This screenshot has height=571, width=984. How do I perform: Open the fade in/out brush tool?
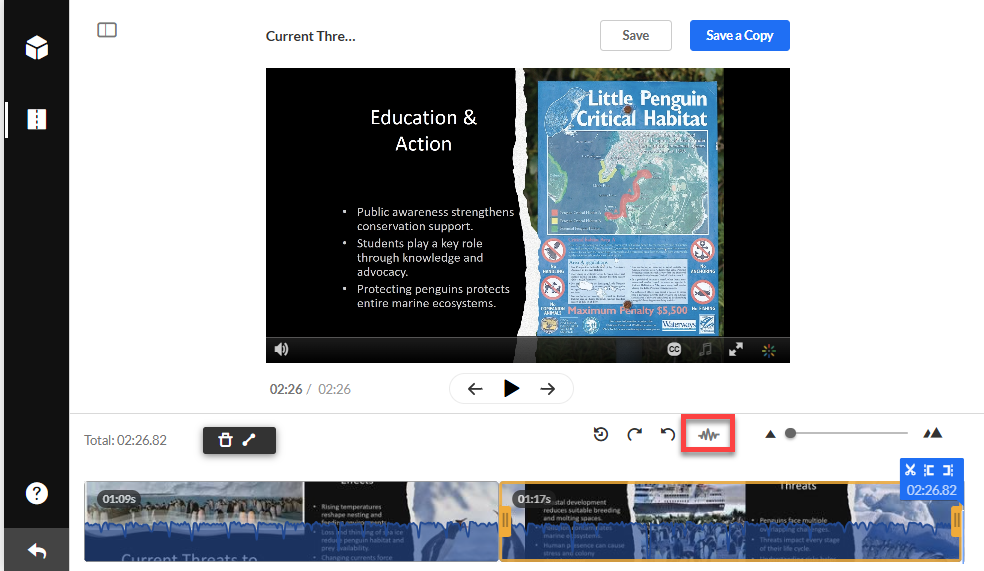tap(249, 440)
